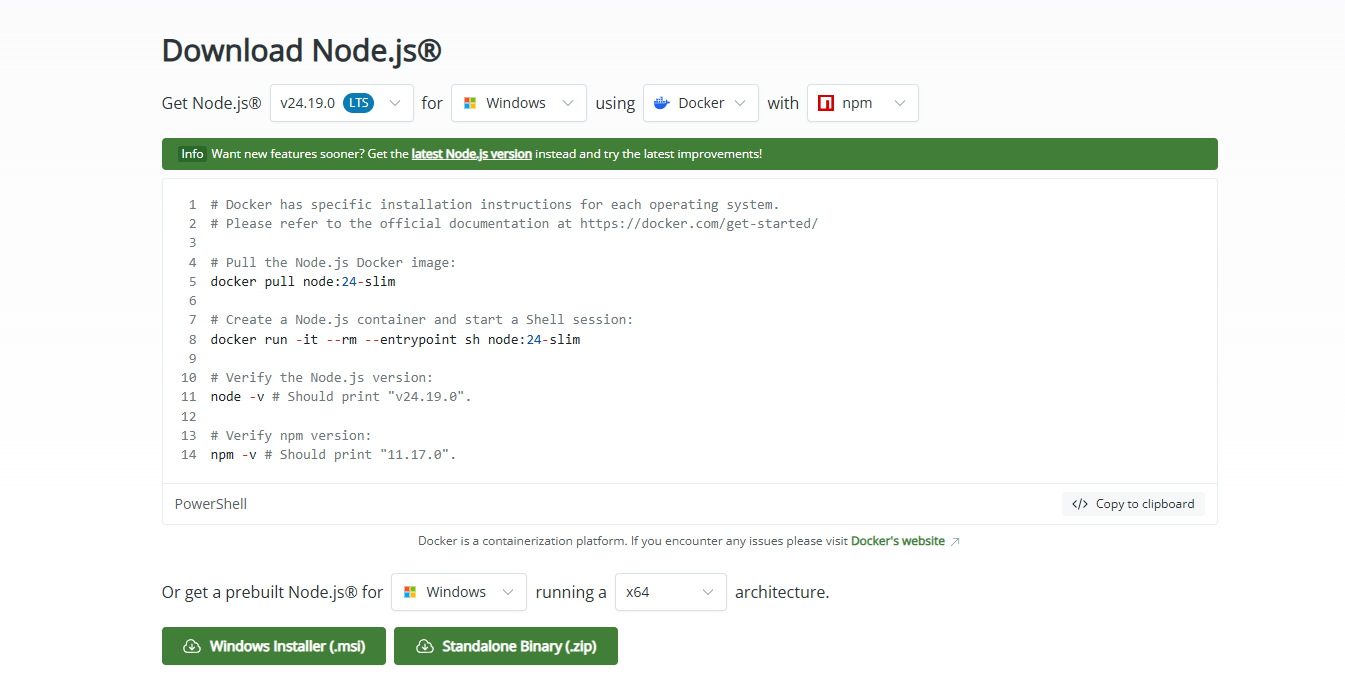The image size is (1345, 681).
Task: Click the 'docker run -it --rm' command line
Action: (x=395, y=339)
